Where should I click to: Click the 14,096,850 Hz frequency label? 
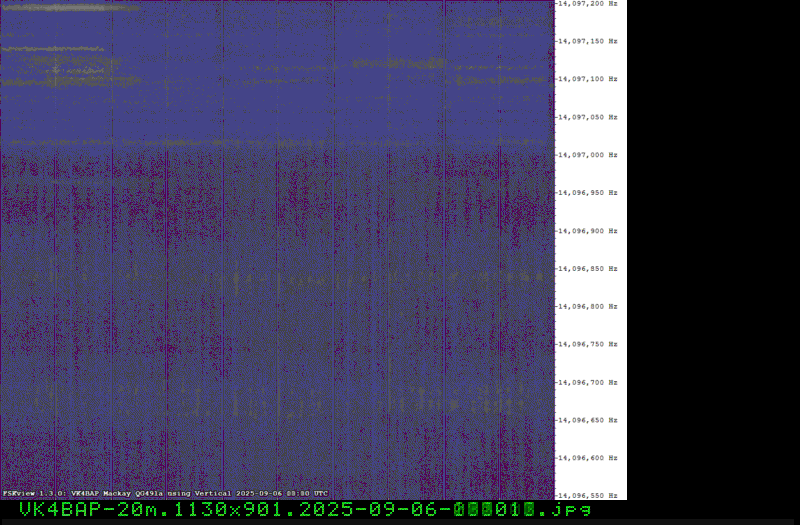(588, 269)
